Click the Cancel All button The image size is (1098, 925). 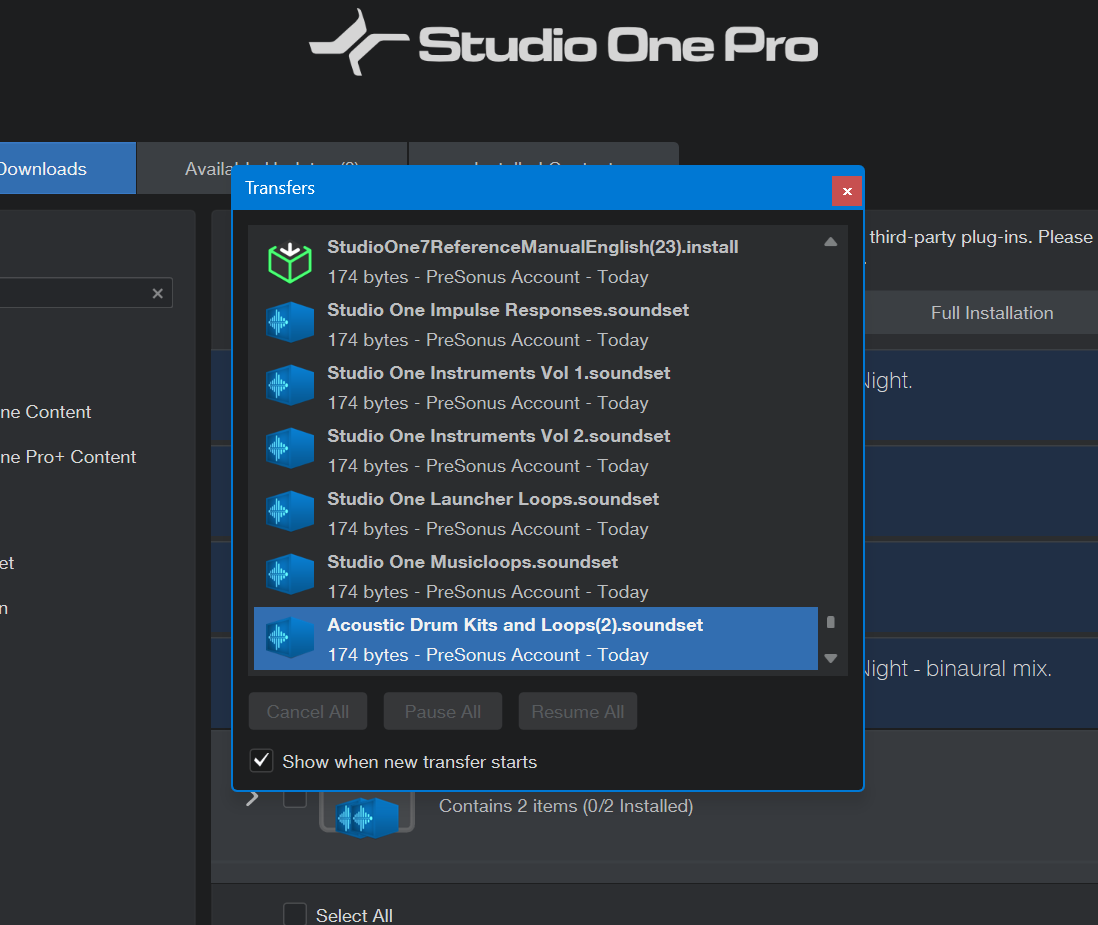point(308,711)
